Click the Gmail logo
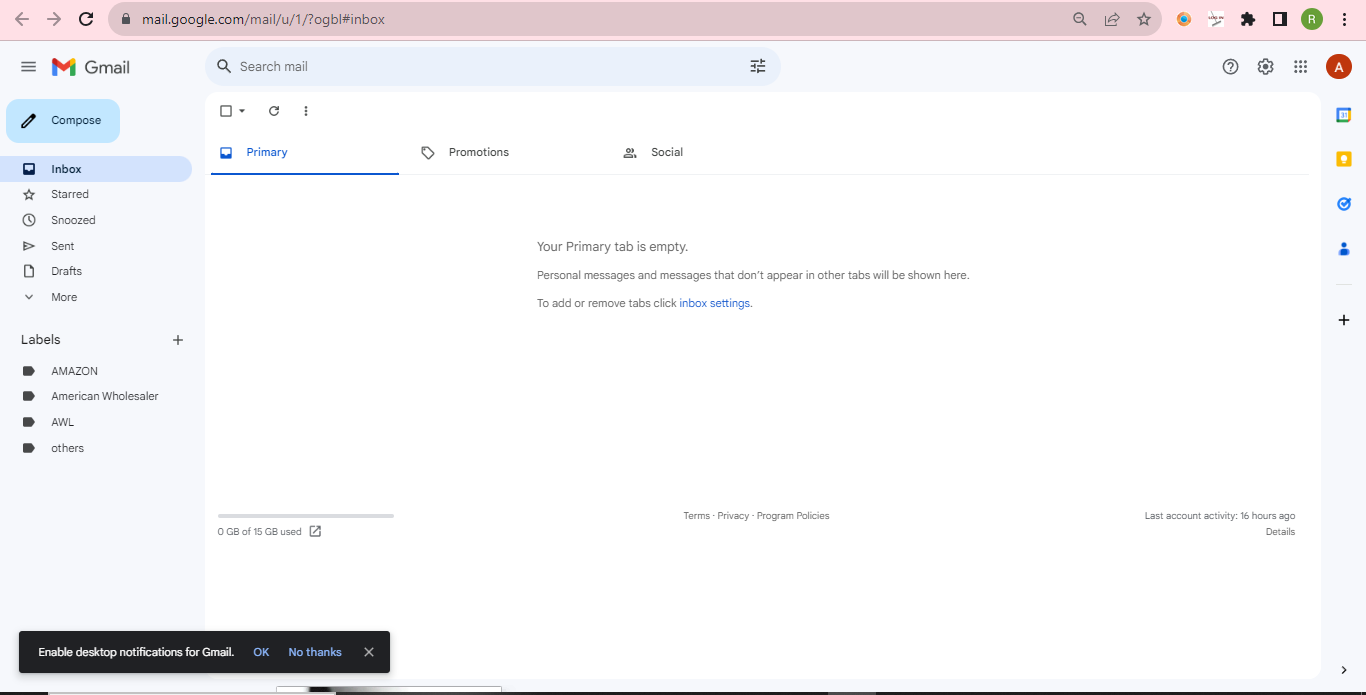1366x695 pixels. tap(91, 67)
